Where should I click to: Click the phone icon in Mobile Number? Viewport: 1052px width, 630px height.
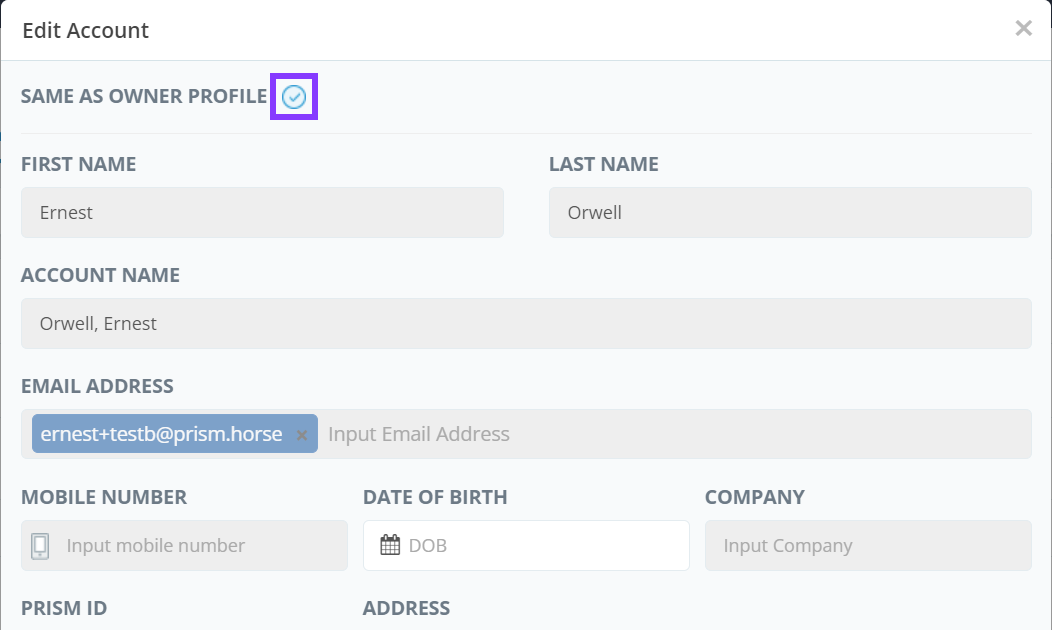pos(40,546)
